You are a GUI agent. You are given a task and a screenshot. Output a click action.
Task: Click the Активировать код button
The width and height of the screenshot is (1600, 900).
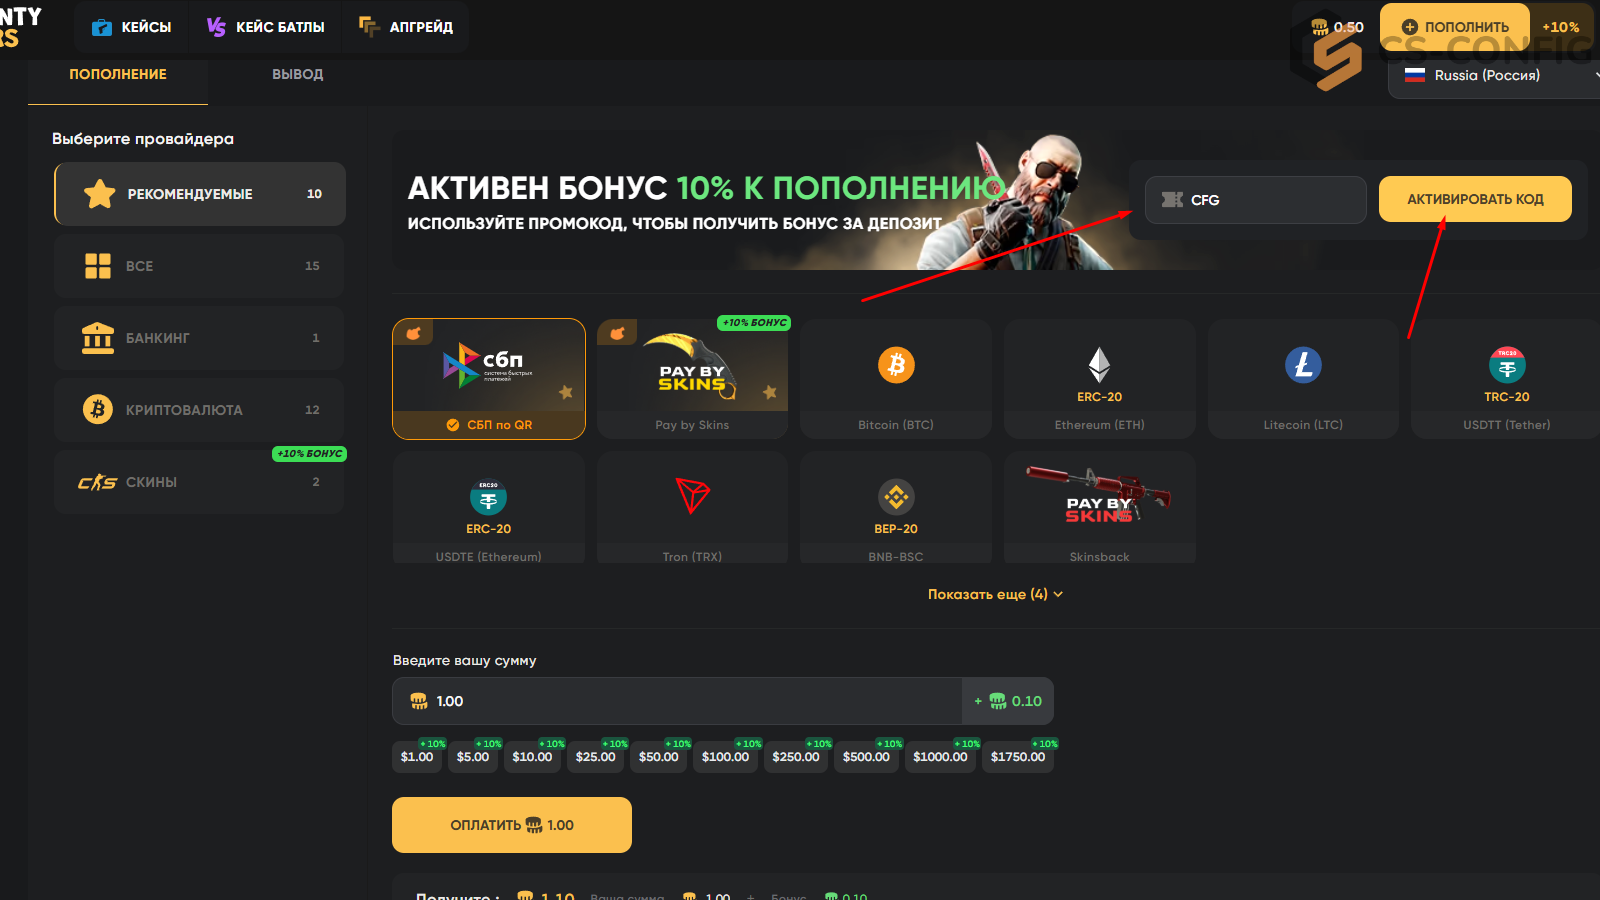(1475, 199)
